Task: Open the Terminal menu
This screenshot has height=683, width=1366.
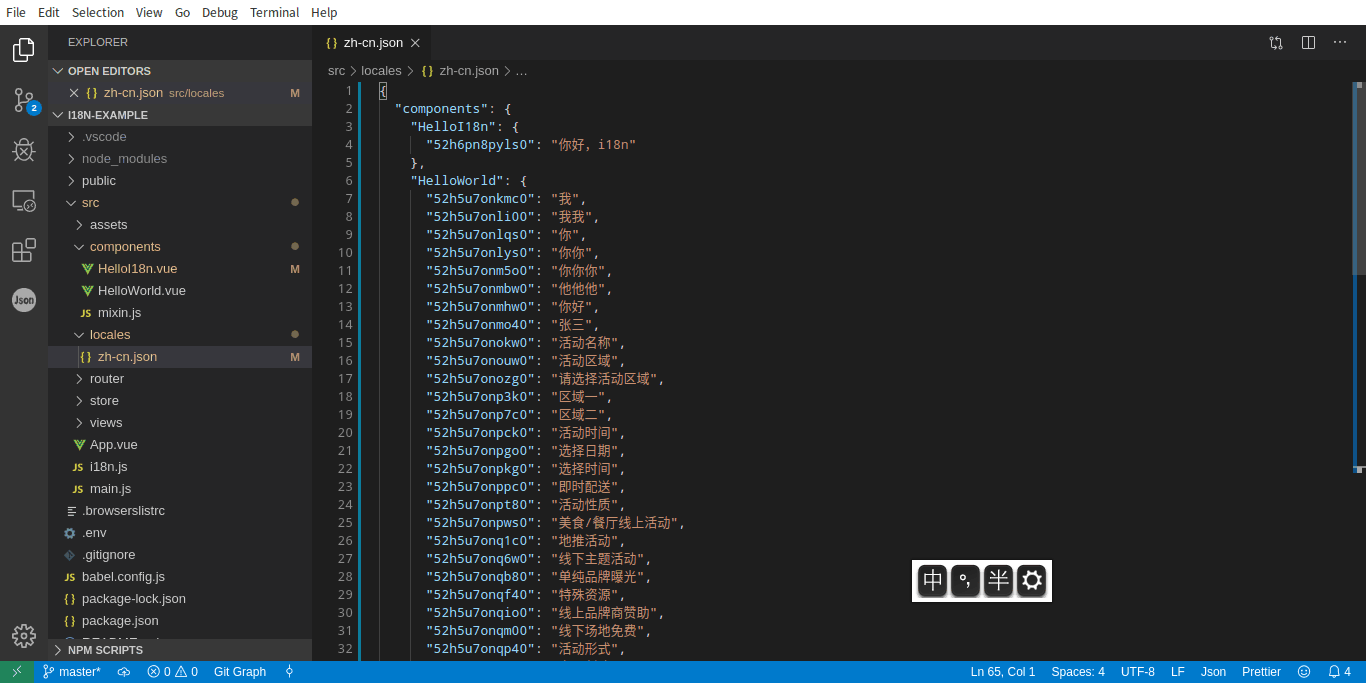Action: pos(274,12)
